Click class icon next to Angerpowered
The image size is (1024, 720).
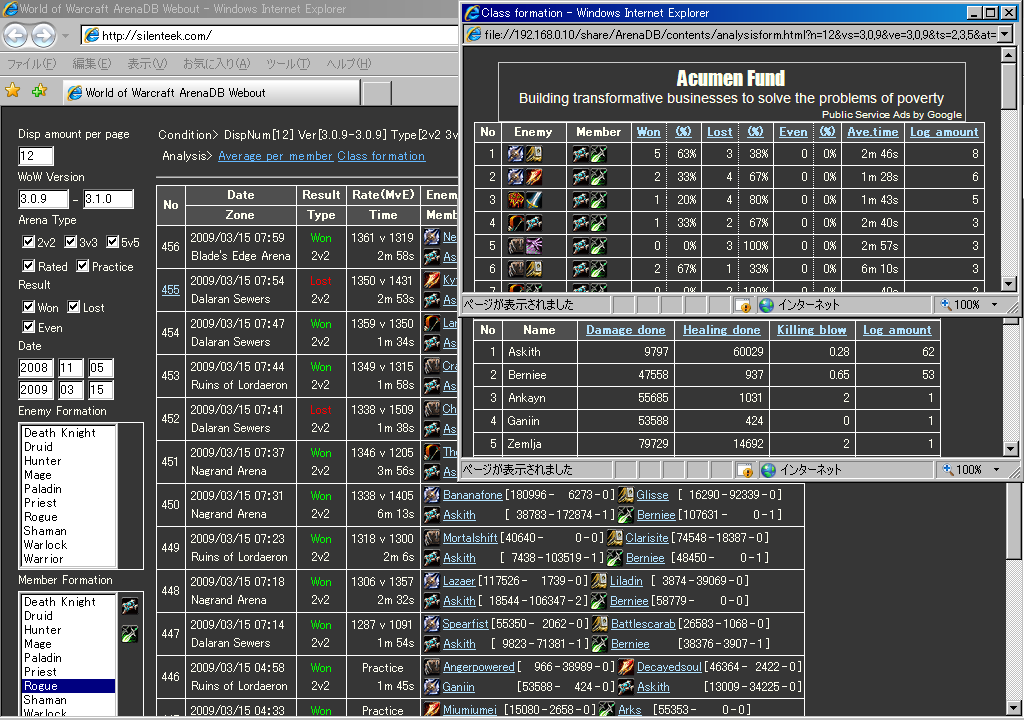coord(432,666)
